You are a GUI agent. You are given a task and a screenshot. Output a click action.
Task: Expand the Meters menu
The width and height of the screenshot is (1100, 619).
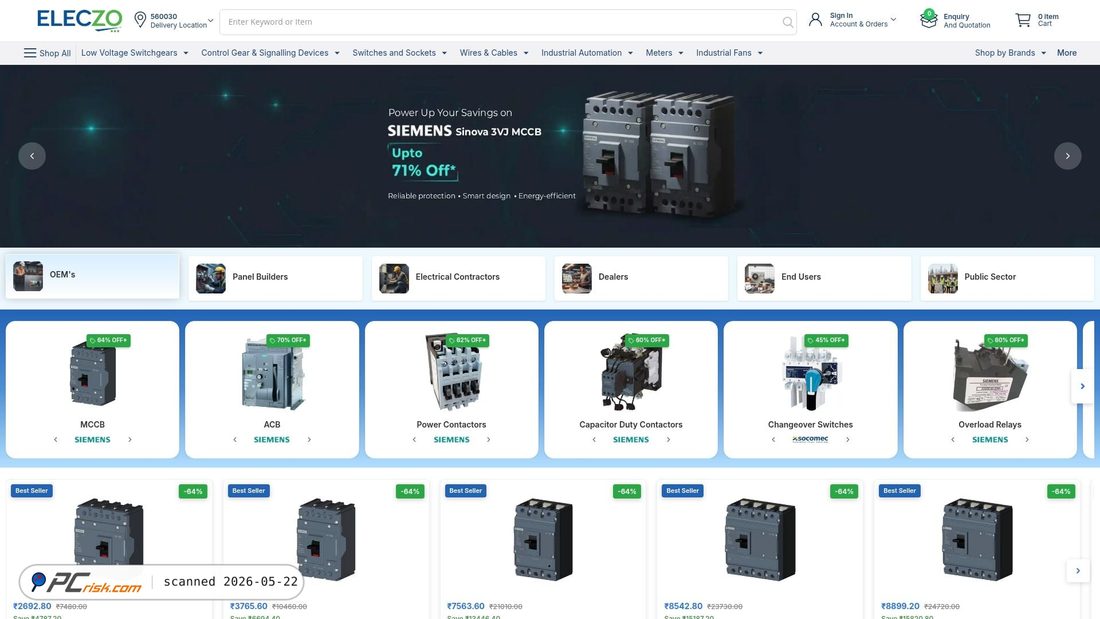coord(664,53)
